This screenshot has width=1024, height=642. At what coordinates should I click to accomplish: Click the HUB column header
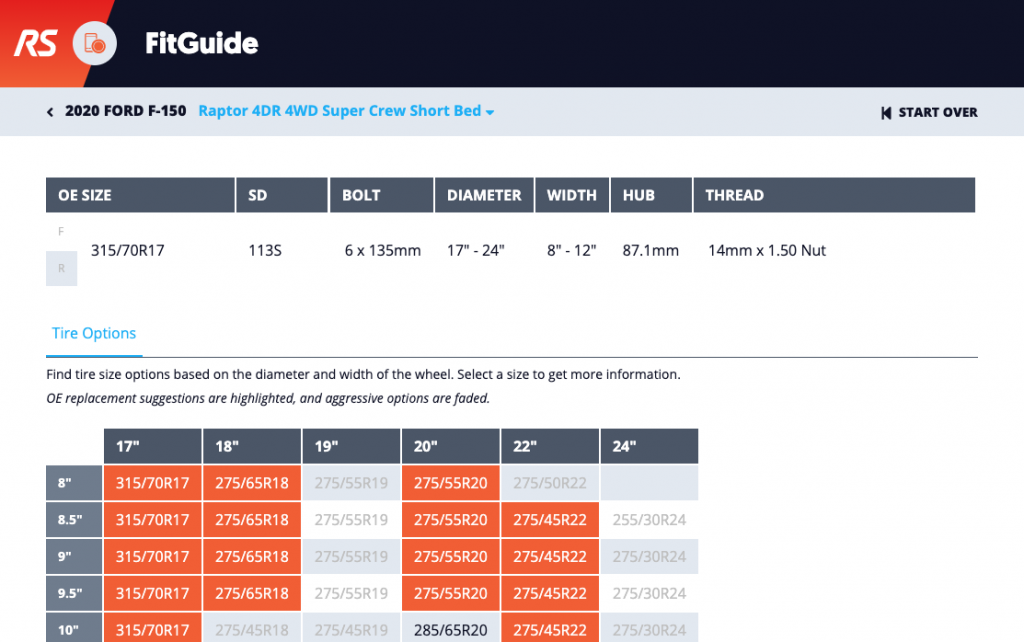click(x=651, y=195)
